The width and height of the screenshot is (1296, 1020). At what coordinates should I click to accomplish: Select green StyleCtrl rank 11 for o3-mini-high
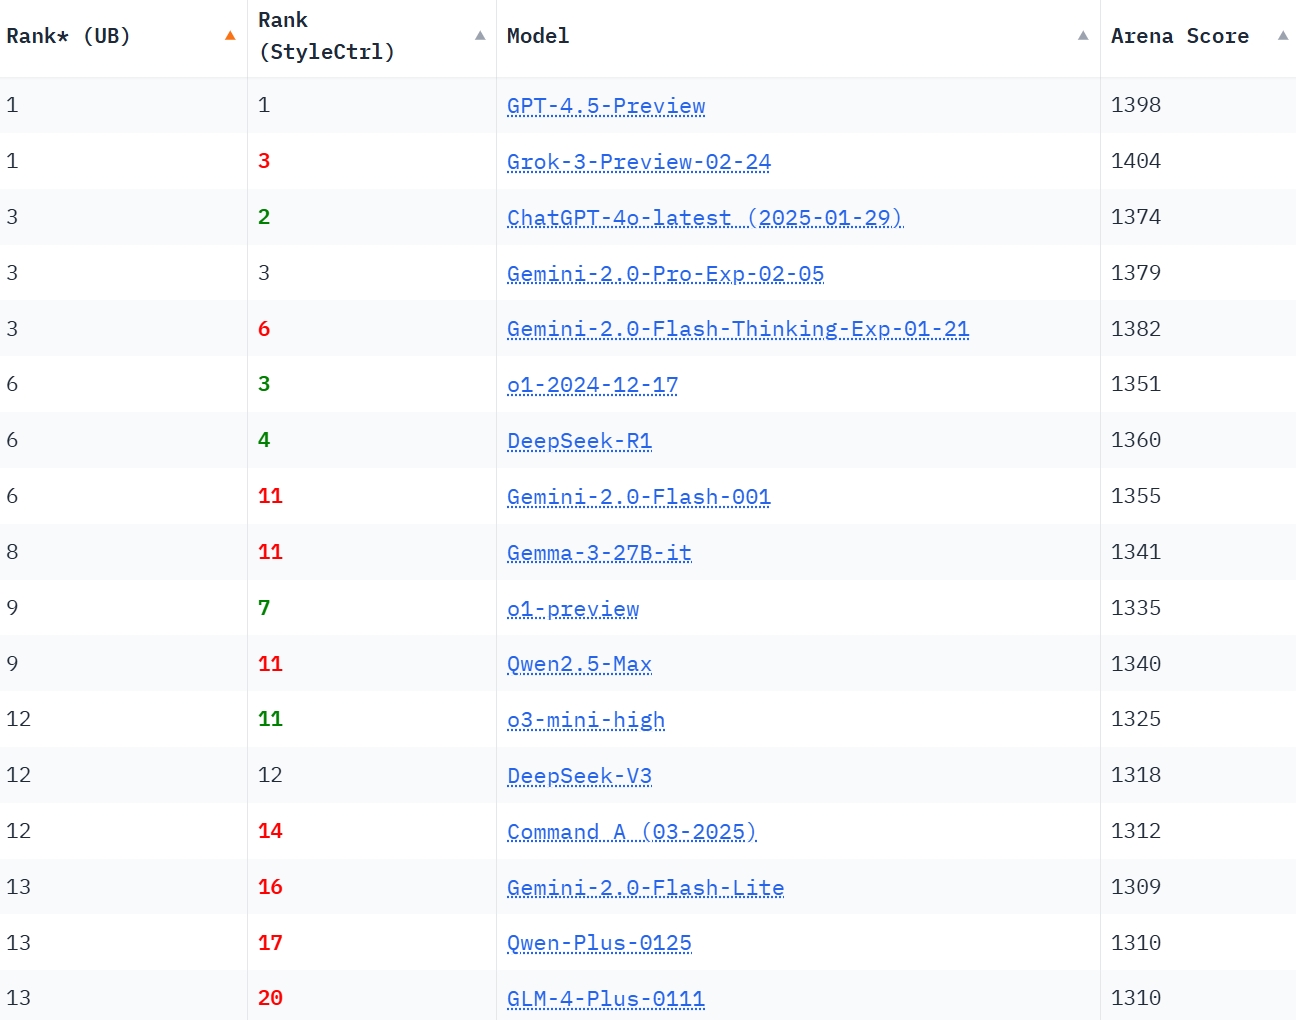coord(270,719)
